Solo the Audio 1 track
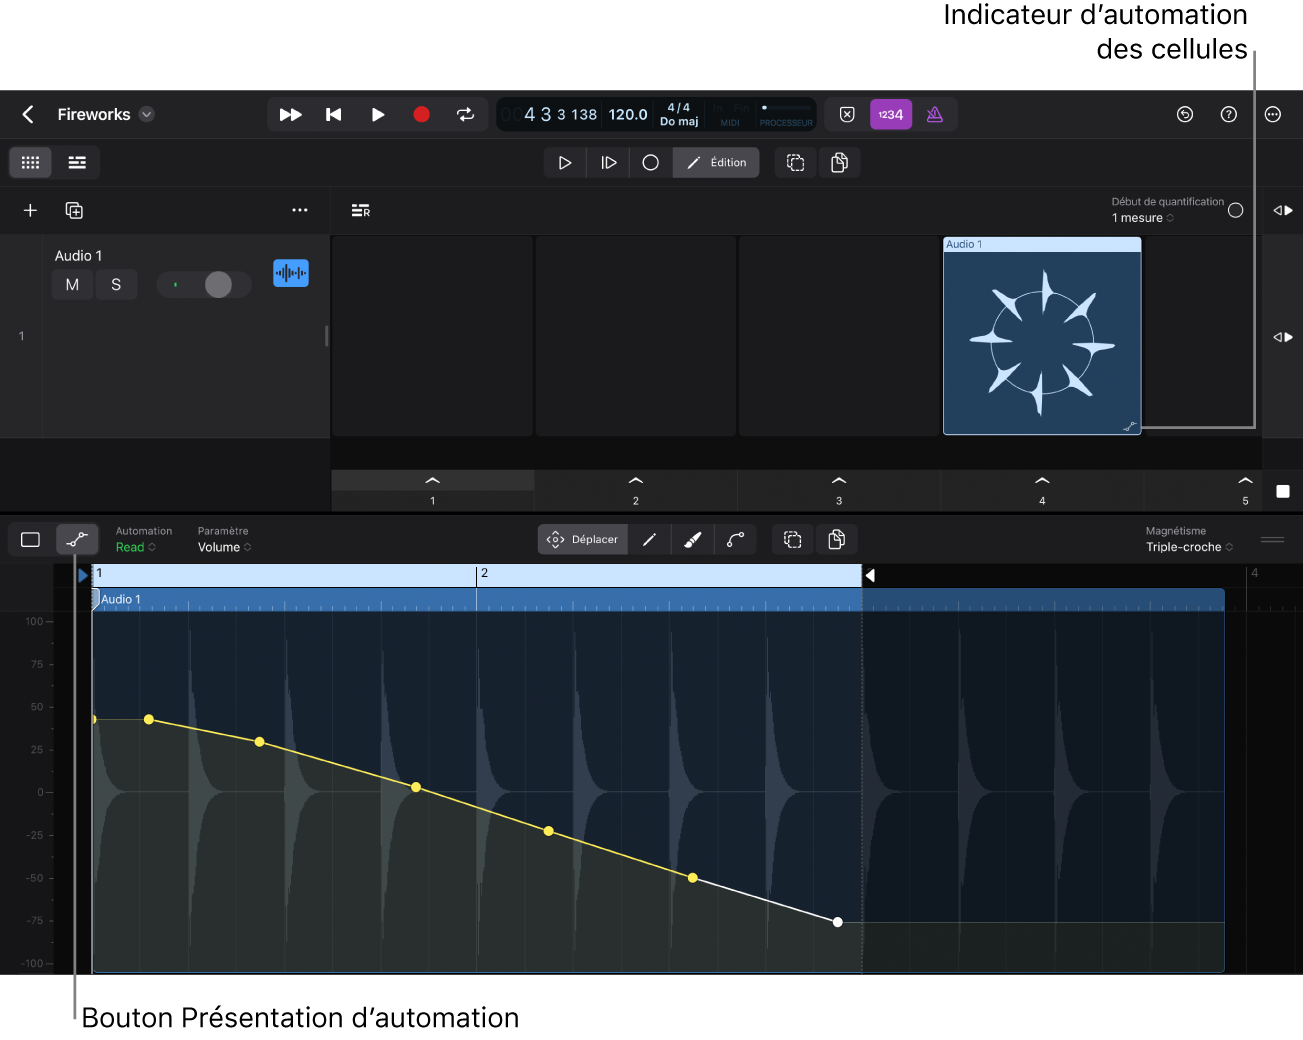 [x=116, y=285]
